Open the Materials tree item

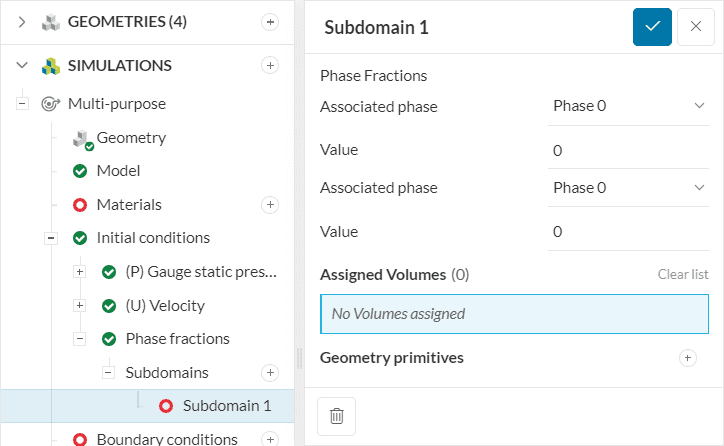point(128,205)
